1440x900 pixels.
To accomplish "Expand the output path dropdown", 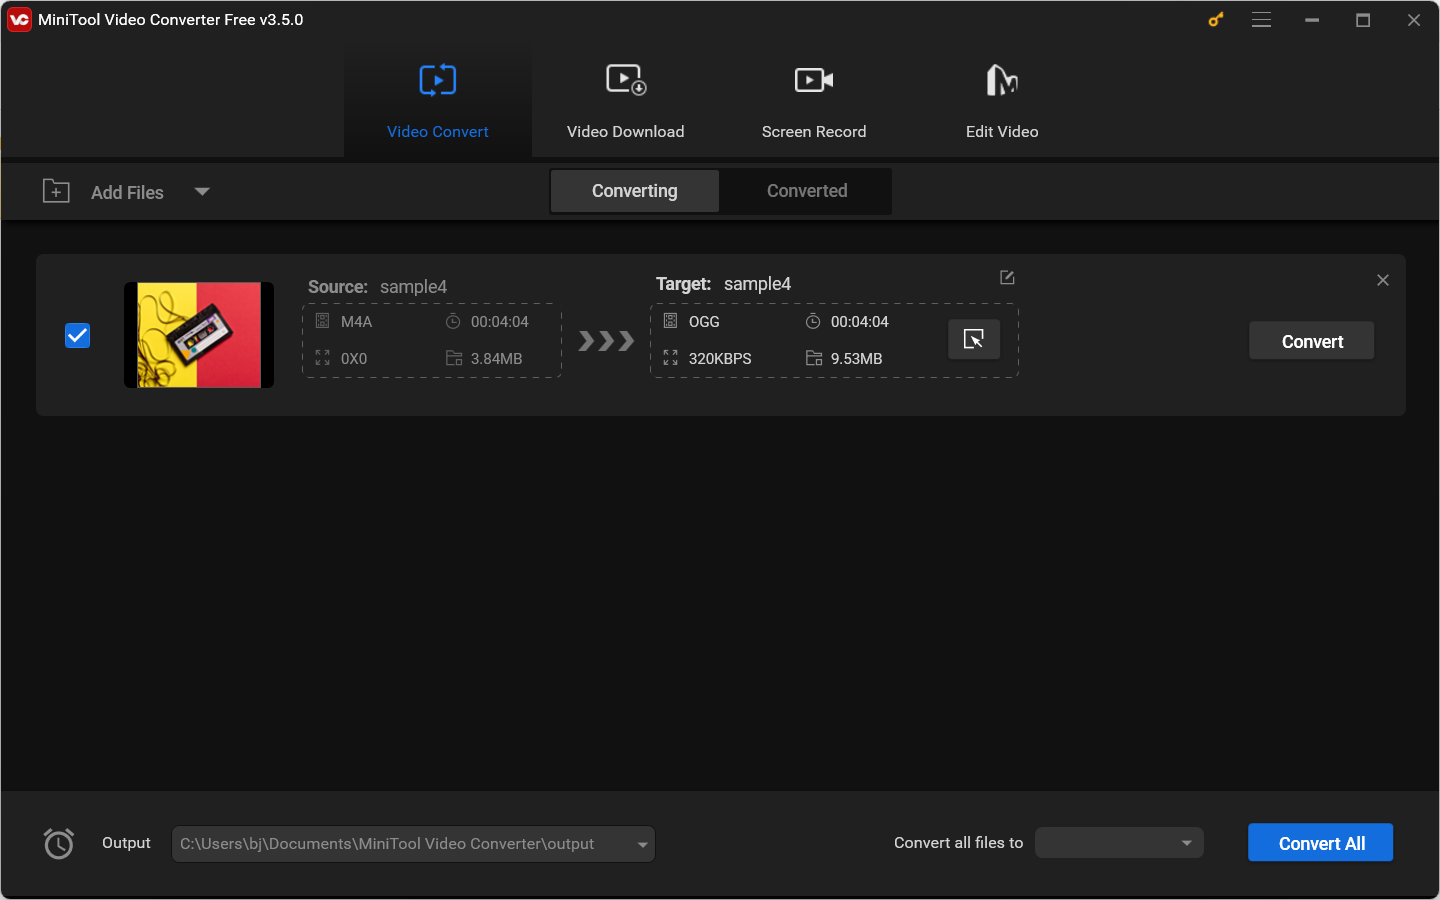I will click(642, 844).
